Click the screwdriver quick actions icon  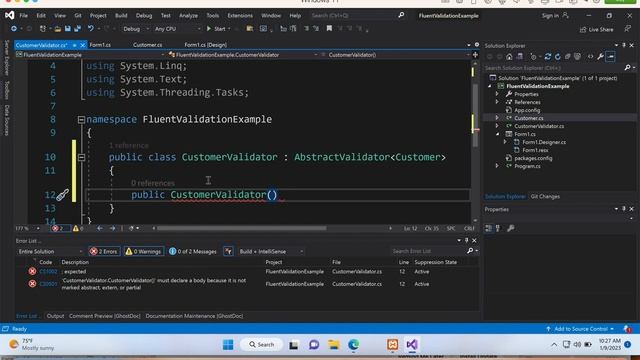coord(62,195)
